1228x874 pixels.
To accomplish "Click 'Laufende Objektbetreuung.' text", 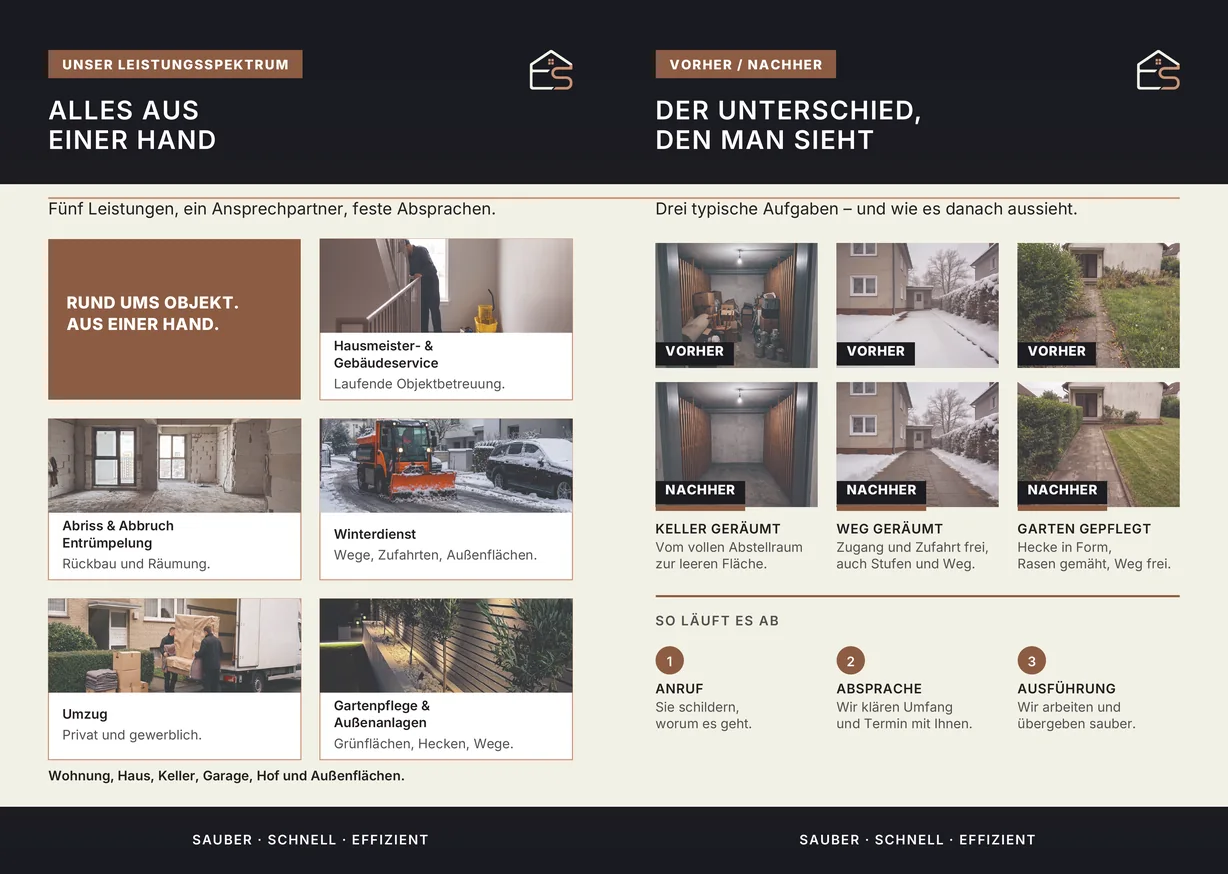I will coord(419,384).
